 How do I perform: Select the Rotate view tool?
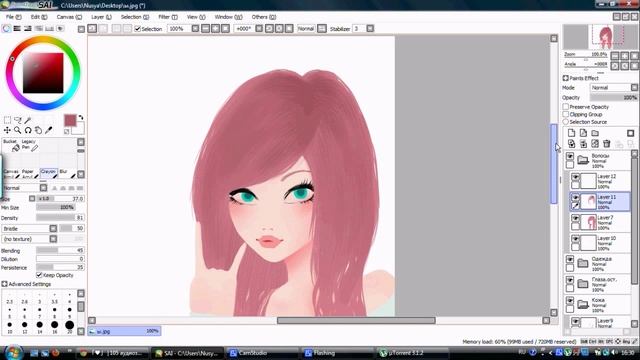pos(28,130)
